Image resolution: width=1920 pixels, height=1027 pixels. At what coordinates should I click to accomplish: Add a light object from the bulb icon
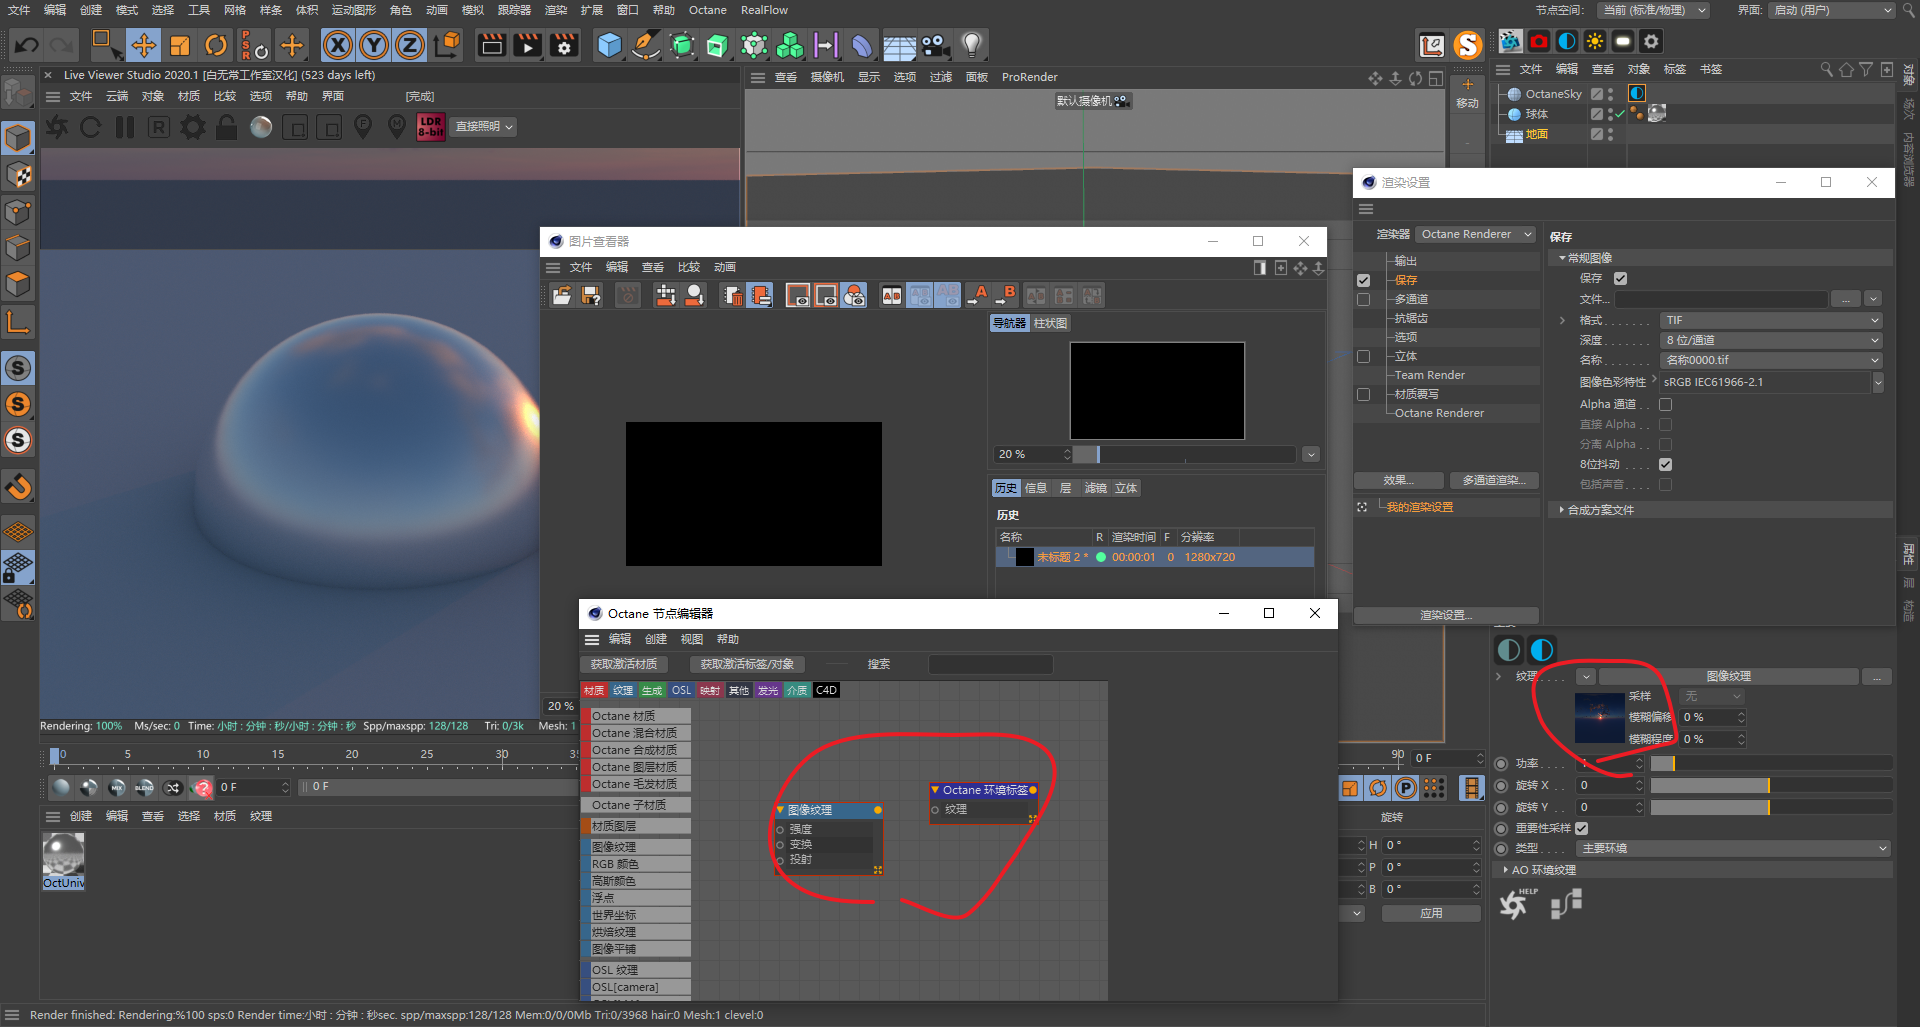point(972,45)
